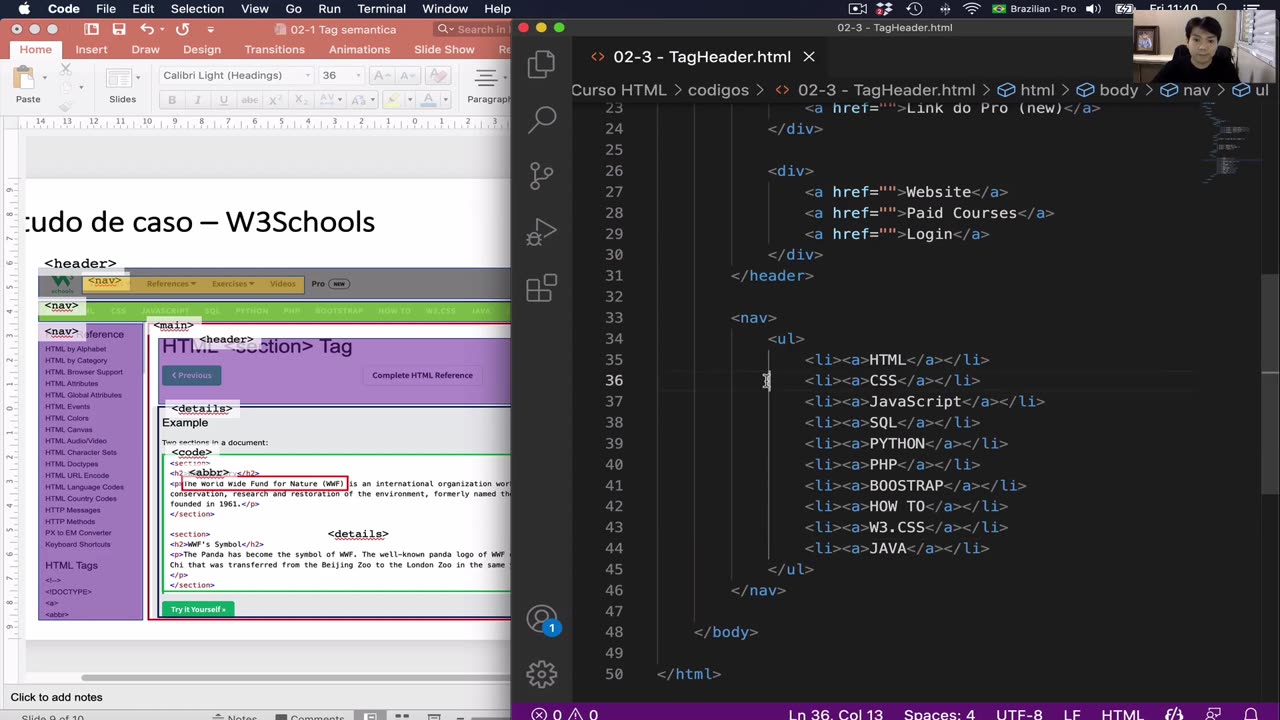Change end of line via LF
This screenshot has width=1280, height=720.
[x=1071, y=713]
